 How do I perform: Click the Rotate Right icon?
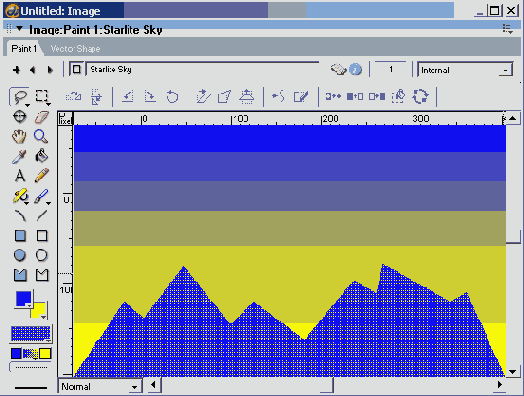pos(150,97)
